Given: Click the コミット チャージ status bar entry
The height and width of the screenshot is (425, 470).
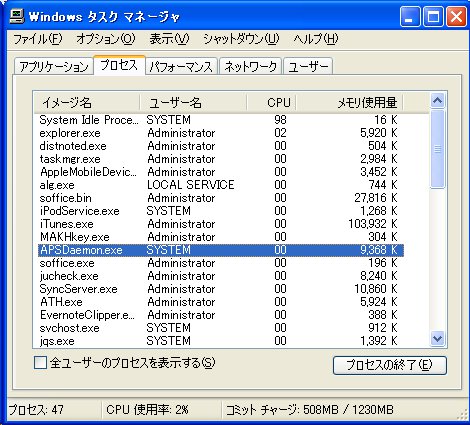Looking at the screenshot, I should point(310,410).
